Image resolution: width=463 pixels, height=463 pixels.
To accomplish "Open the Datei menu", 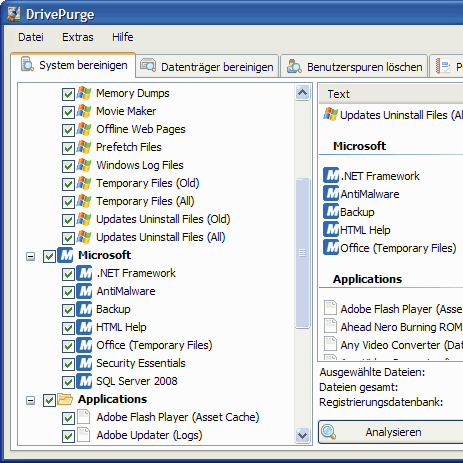I will 31,37.
